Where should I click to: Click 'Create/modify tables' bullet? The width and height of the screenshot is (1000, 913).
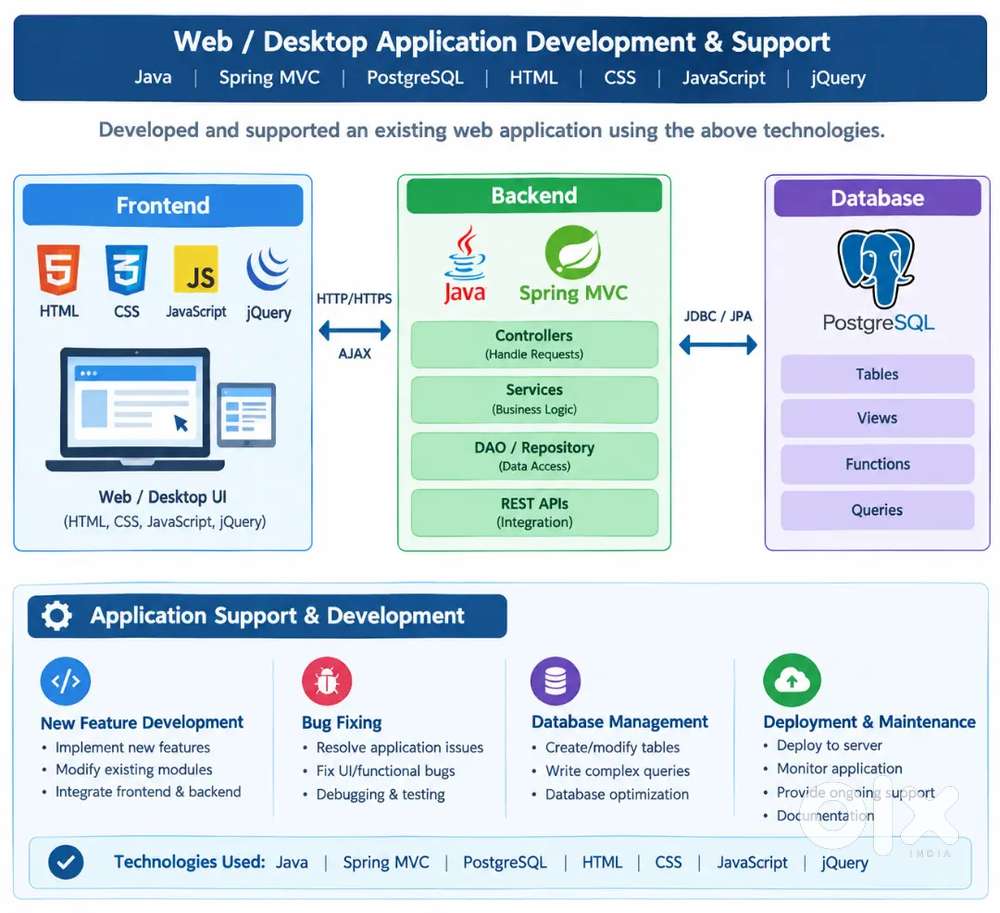pos(612,747)
